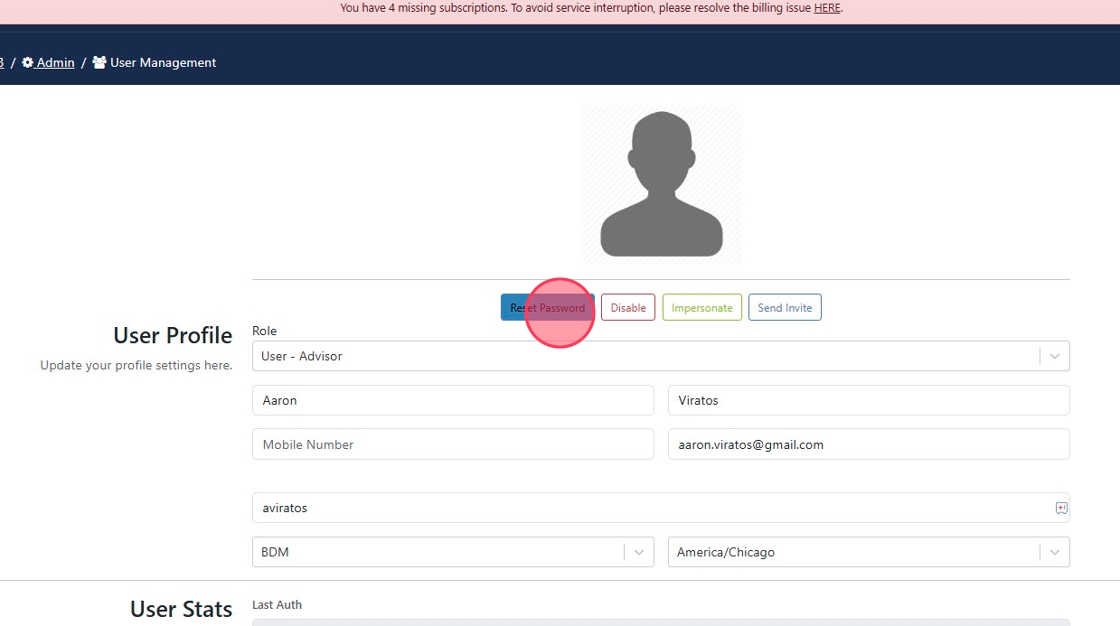
Task: Click the Last Auth label
Action: 276,605
